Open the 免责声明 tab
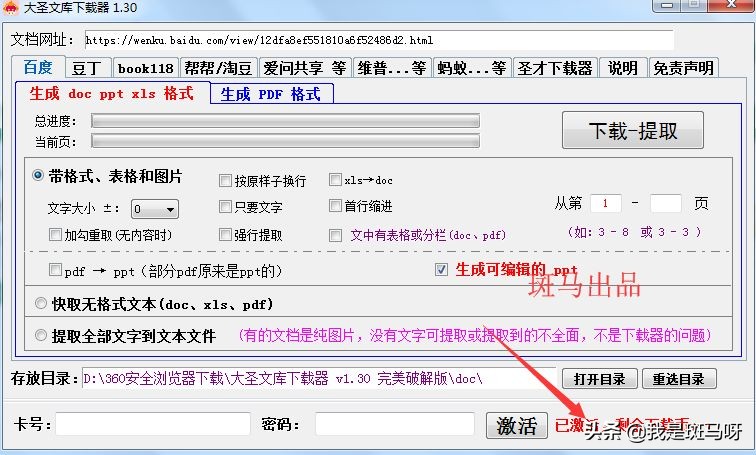Screen dimensions: 756x455 click(x=683, y=68)
